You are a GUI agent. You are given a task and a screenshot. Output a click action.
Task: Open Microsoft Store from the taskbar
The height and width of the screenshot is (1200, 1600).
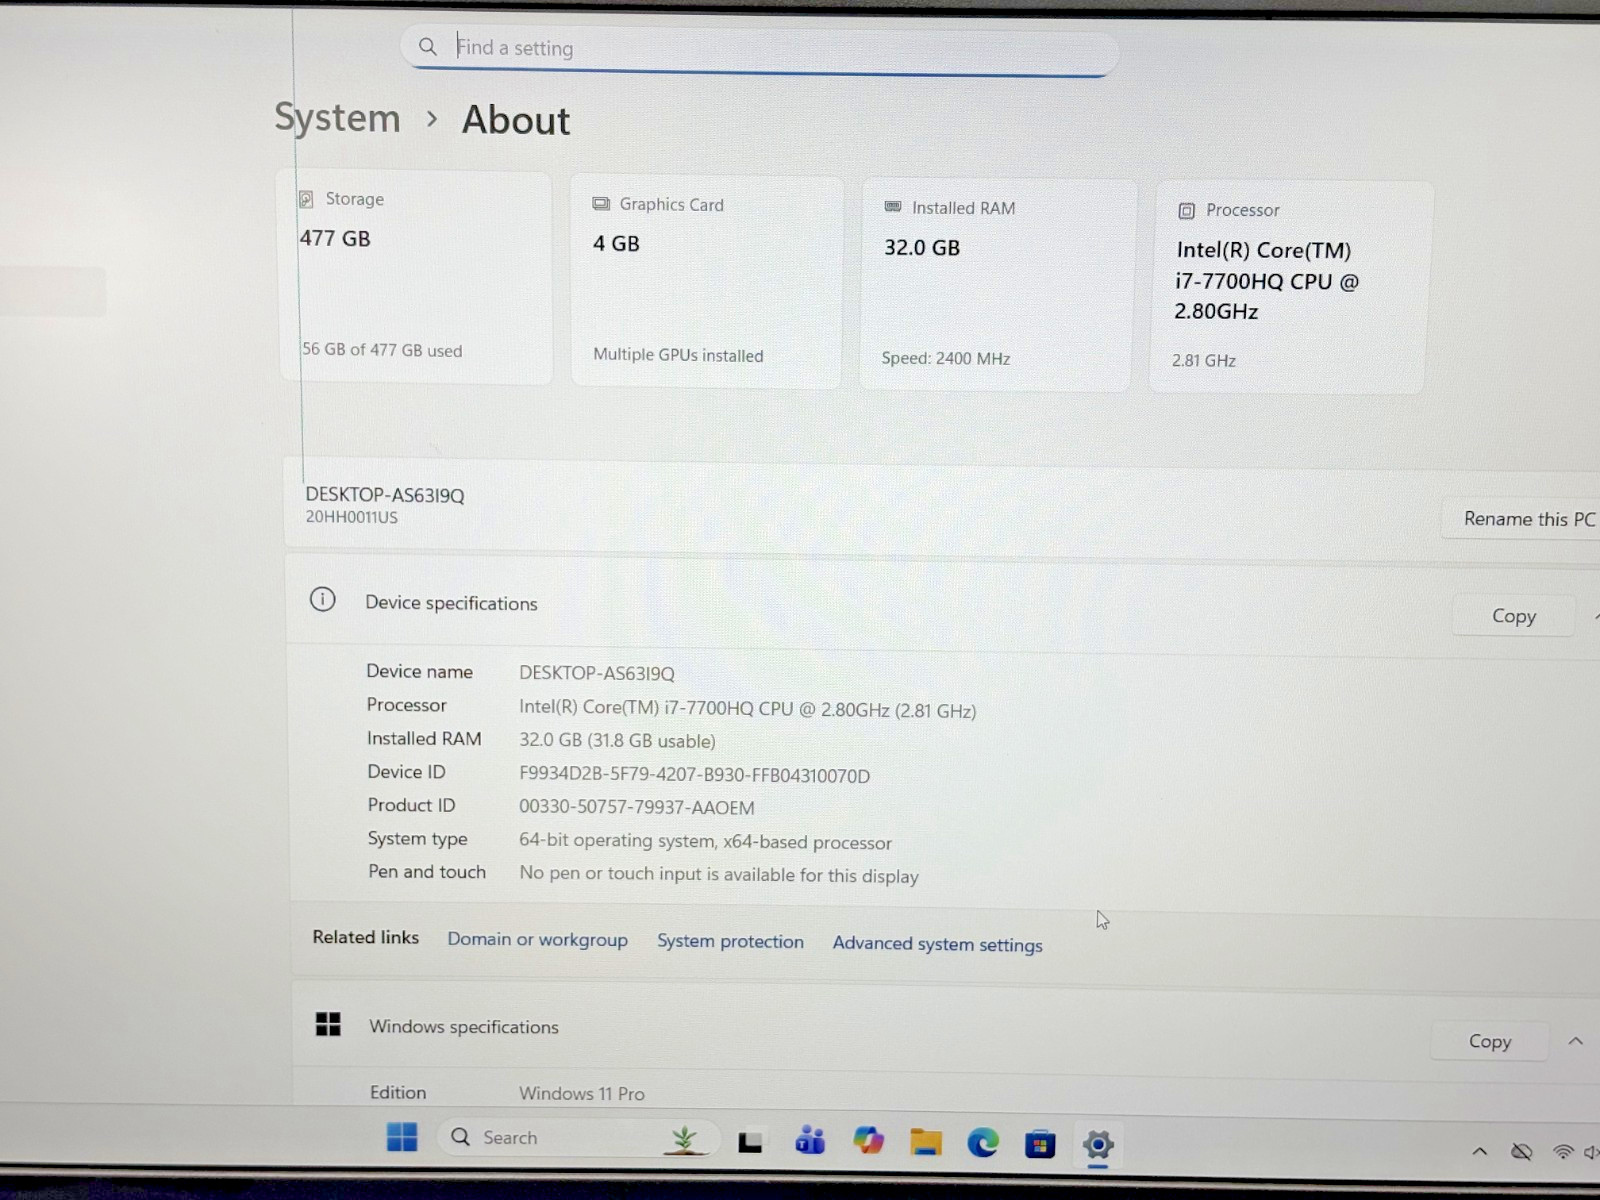click(1040, 1143)
